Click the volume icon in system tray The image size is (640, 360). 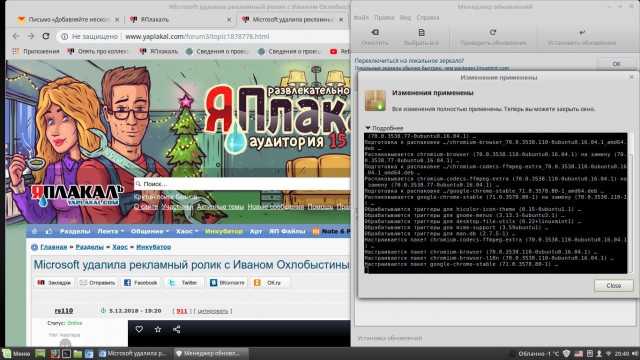[635, 353]
